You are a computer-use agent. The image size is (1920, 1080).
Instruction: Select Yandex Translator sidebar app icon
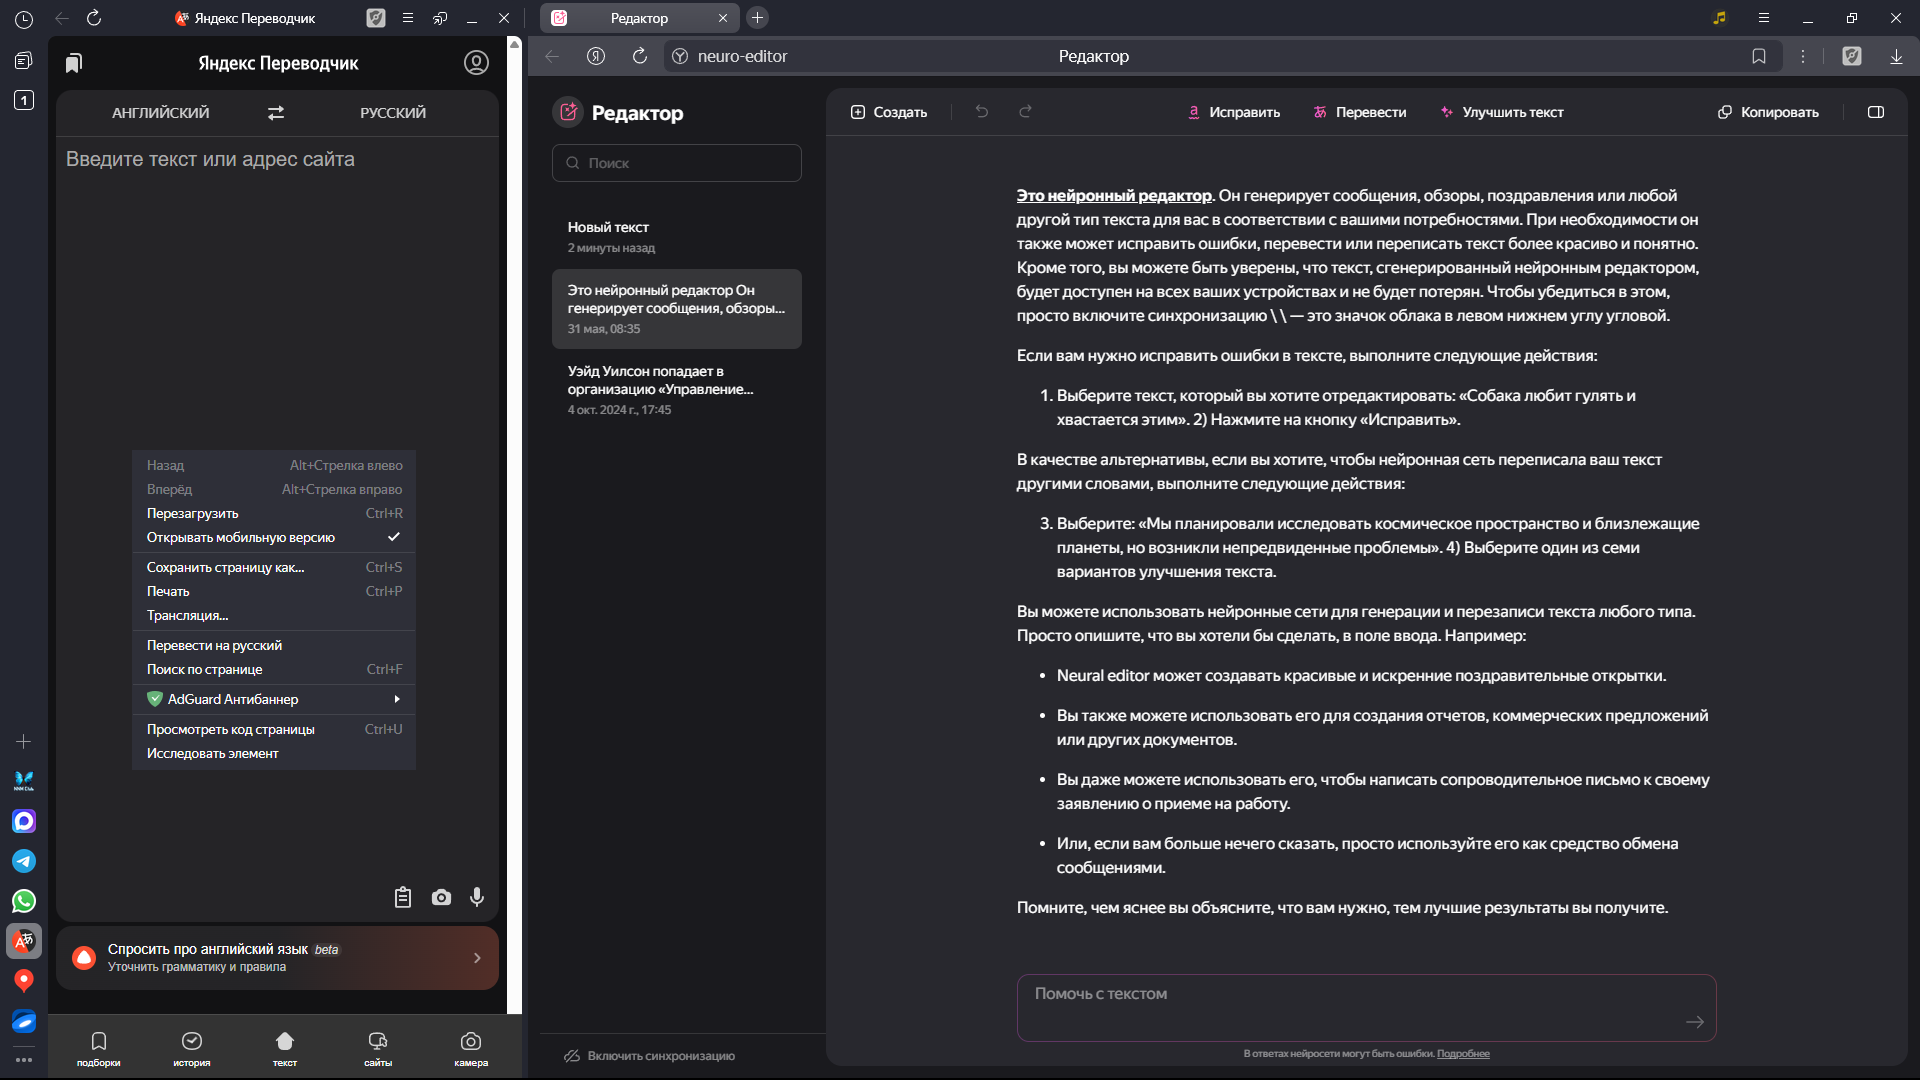(x=24, y=941)
